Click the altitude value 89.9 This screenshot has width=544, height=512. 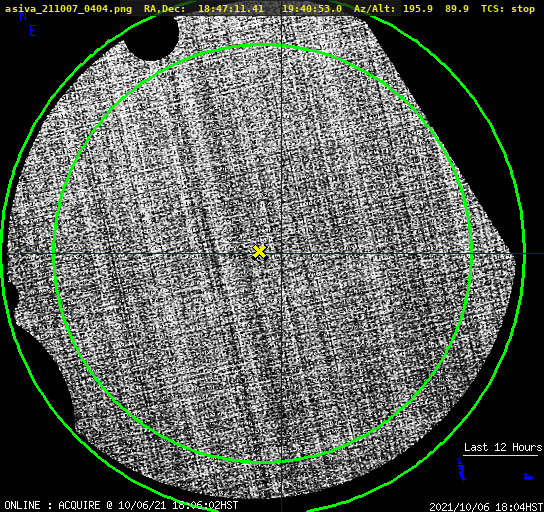pos(457,9)
